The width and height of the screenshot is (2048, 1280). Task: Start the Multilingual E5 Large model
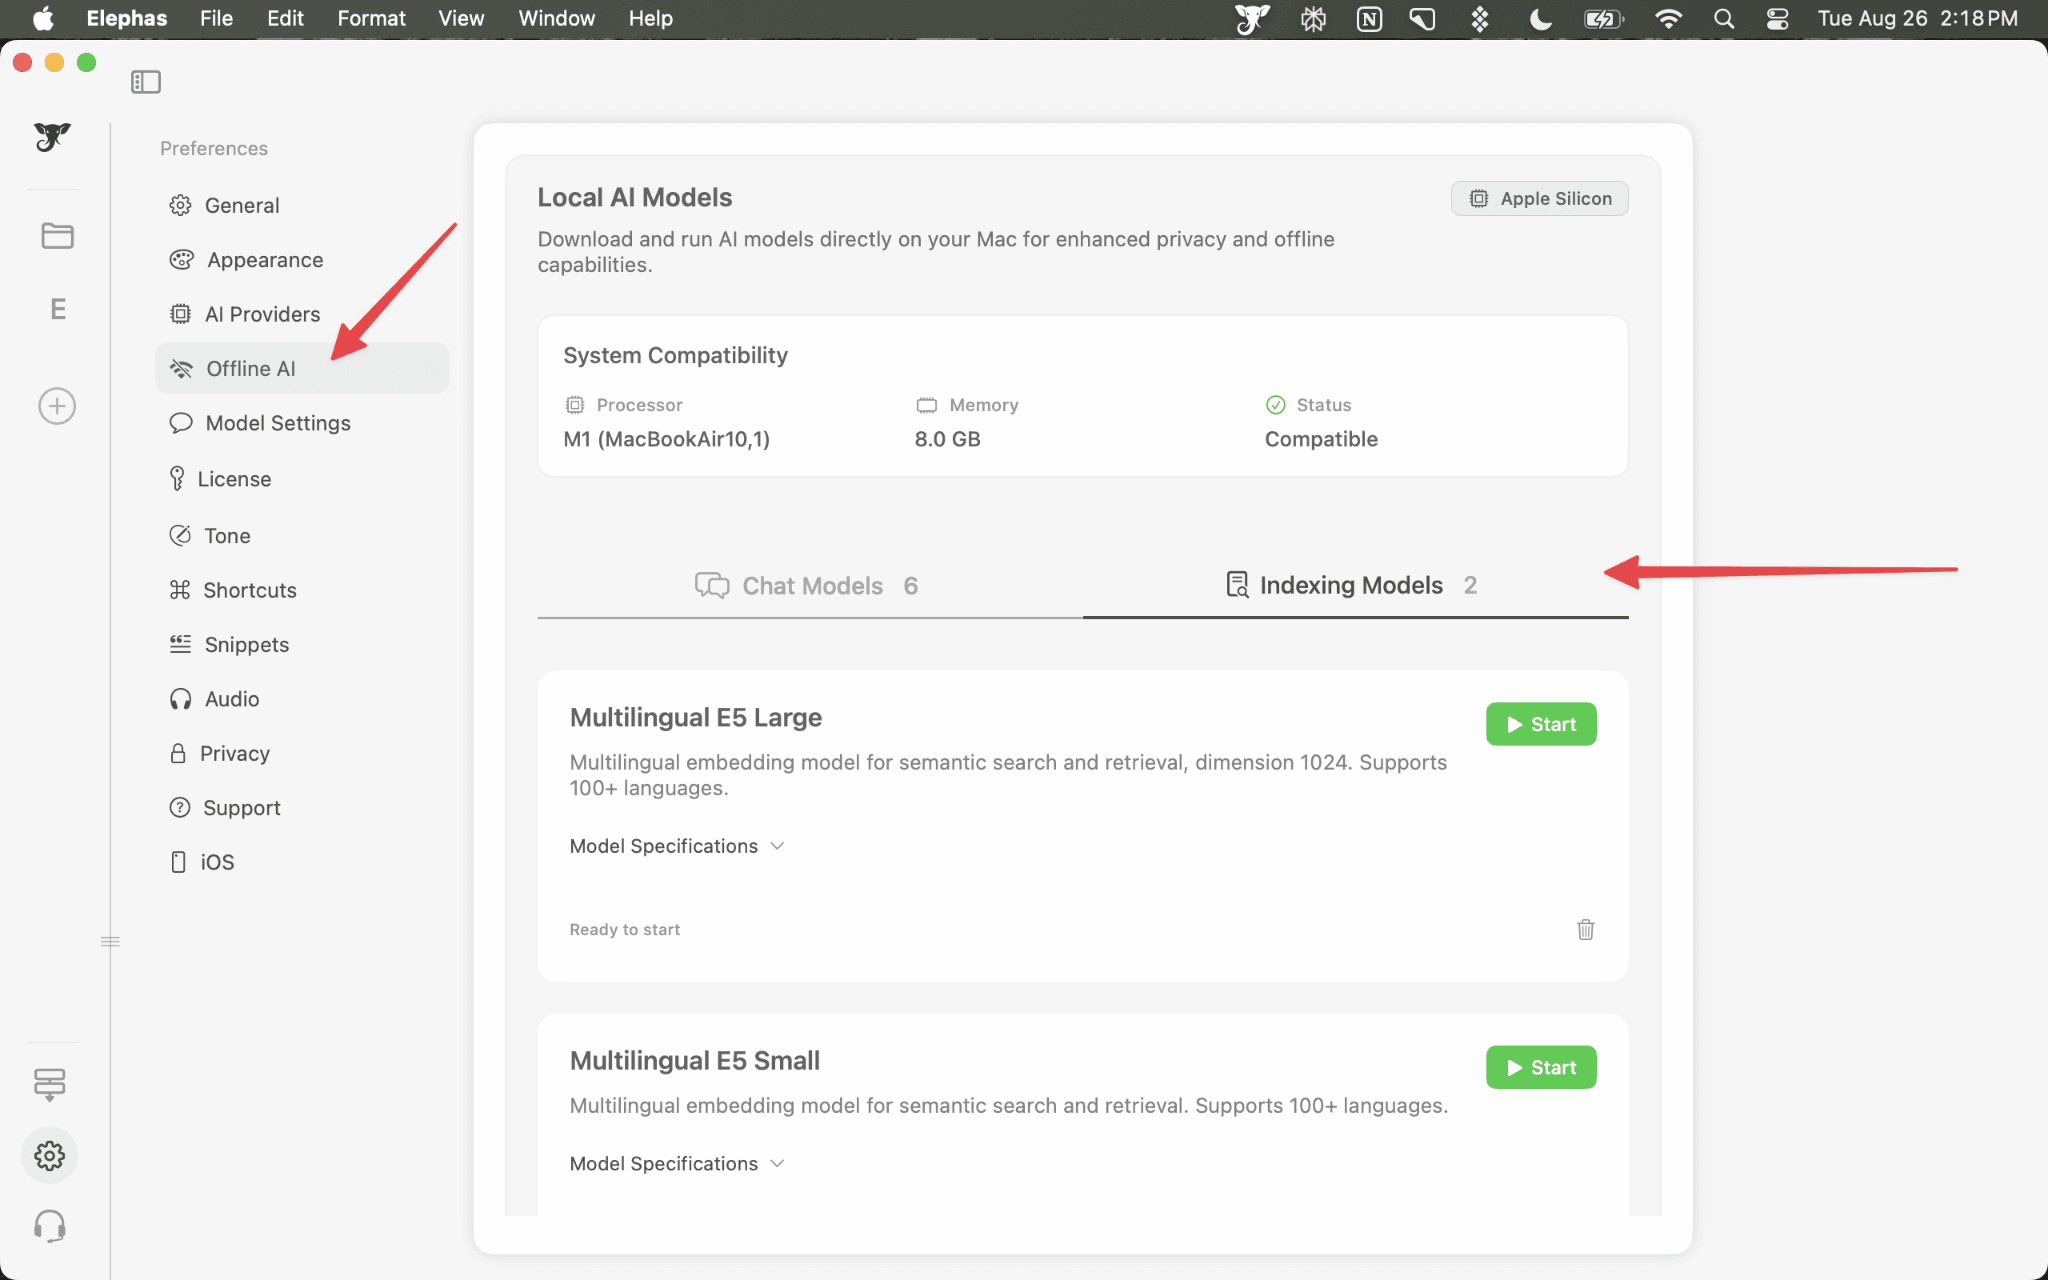pos(1540,723)
